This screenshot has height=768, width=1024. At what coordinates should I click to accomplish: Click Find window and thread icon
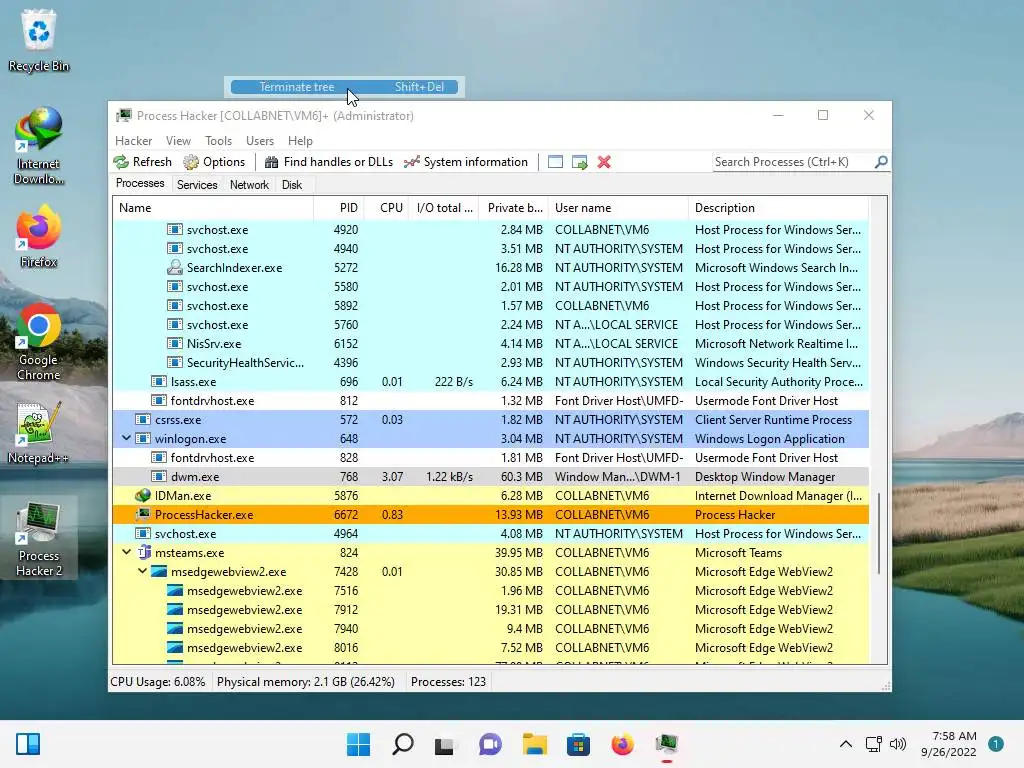579,162
